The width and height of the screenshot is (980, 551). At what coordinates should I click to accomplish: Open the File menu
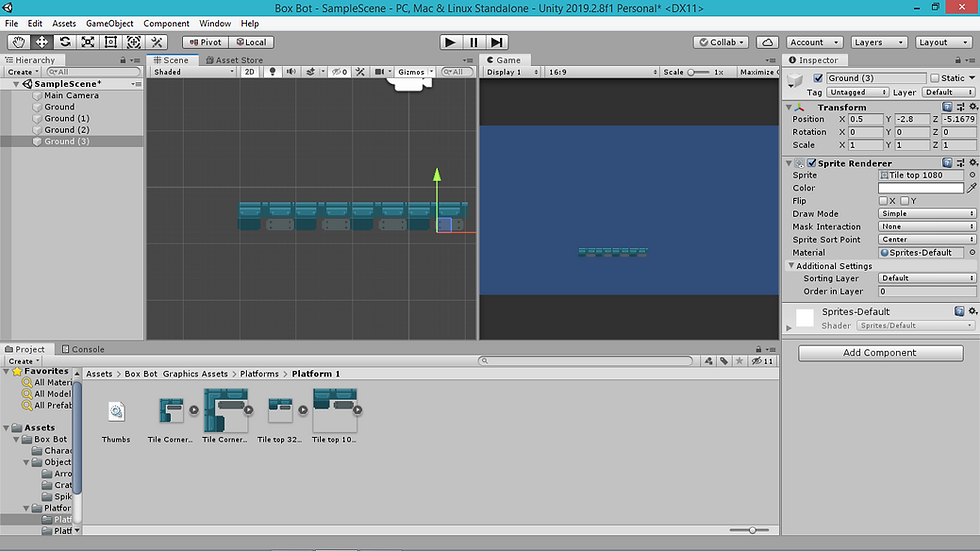11,23
